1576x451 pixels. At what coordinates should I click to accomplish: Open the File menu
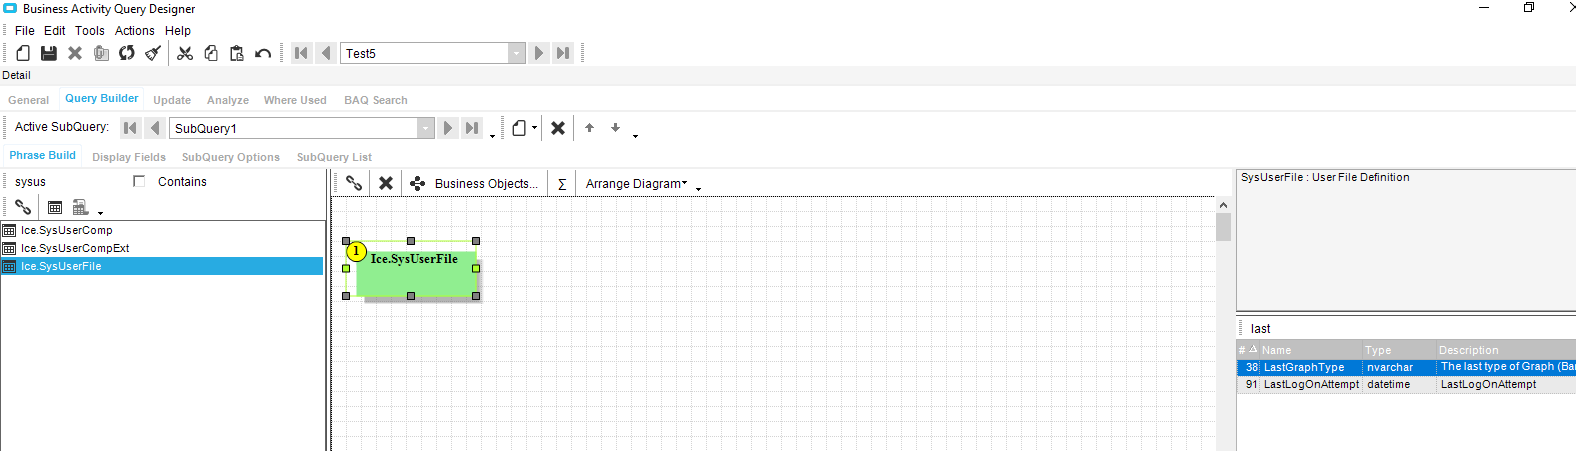(x=25, y=31)
